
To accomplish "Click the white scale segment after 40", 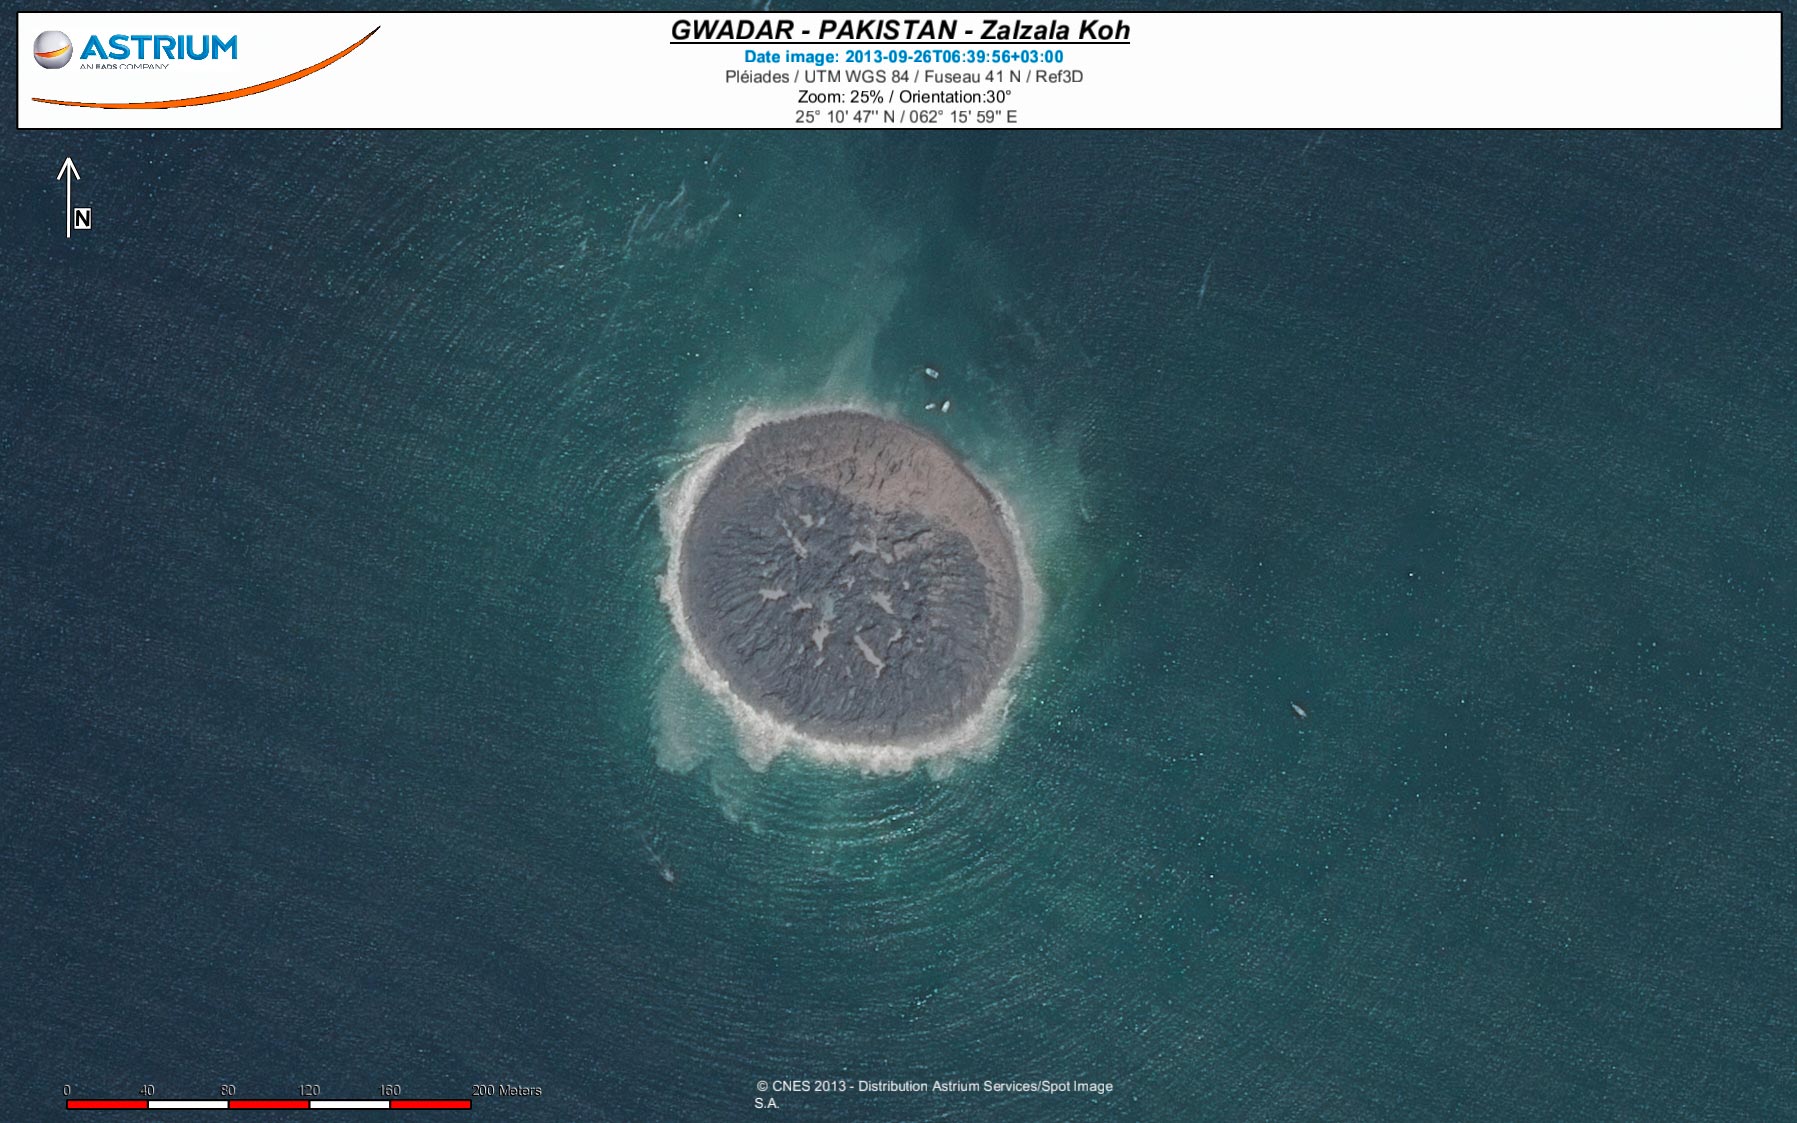I will 188,1104.
